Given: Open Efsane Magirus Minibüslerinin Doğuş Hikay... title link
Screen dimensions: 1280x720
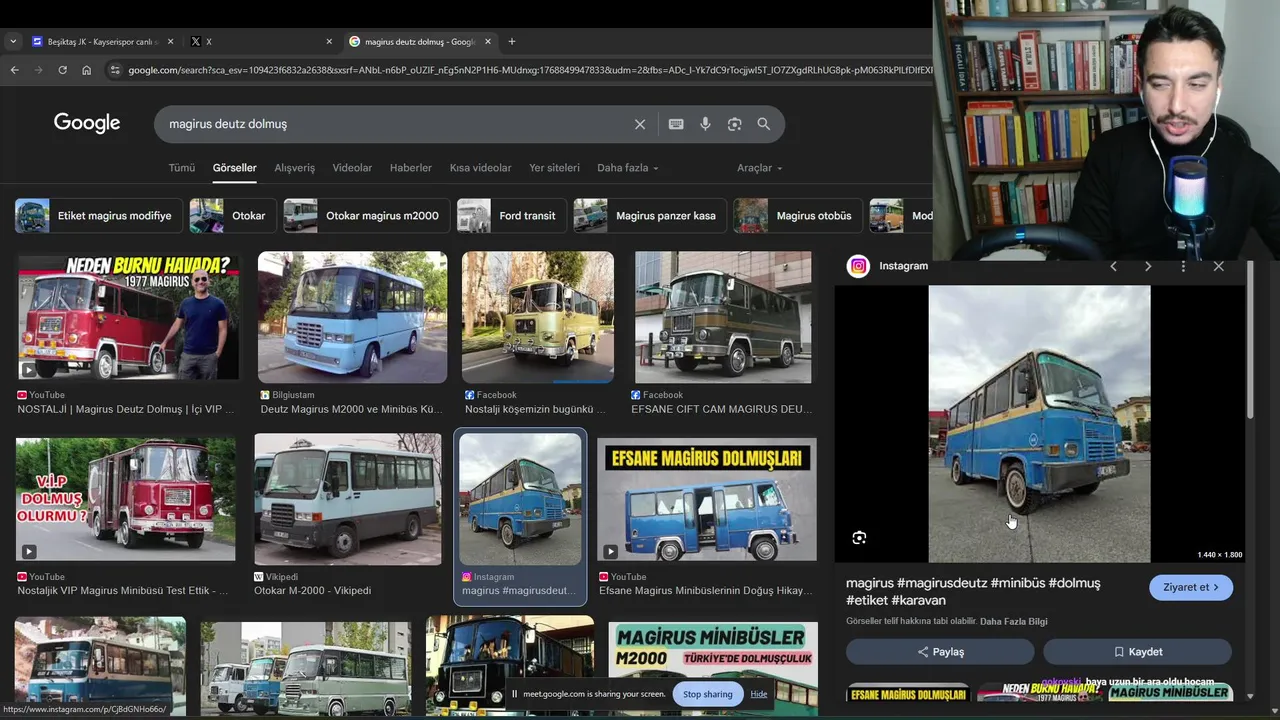Looking at the screenshot, I should (x=706, y=590).
